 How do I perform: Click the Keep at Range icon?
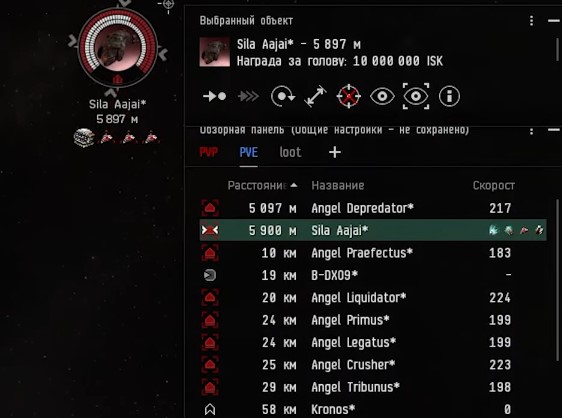point(315,96)
